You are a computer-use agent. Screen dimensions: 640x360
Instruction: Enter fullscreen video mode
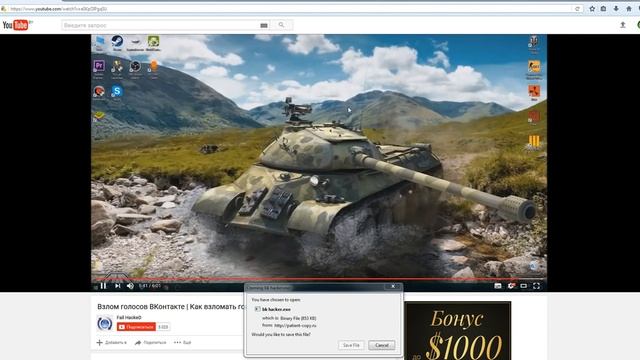coord(536,286)
